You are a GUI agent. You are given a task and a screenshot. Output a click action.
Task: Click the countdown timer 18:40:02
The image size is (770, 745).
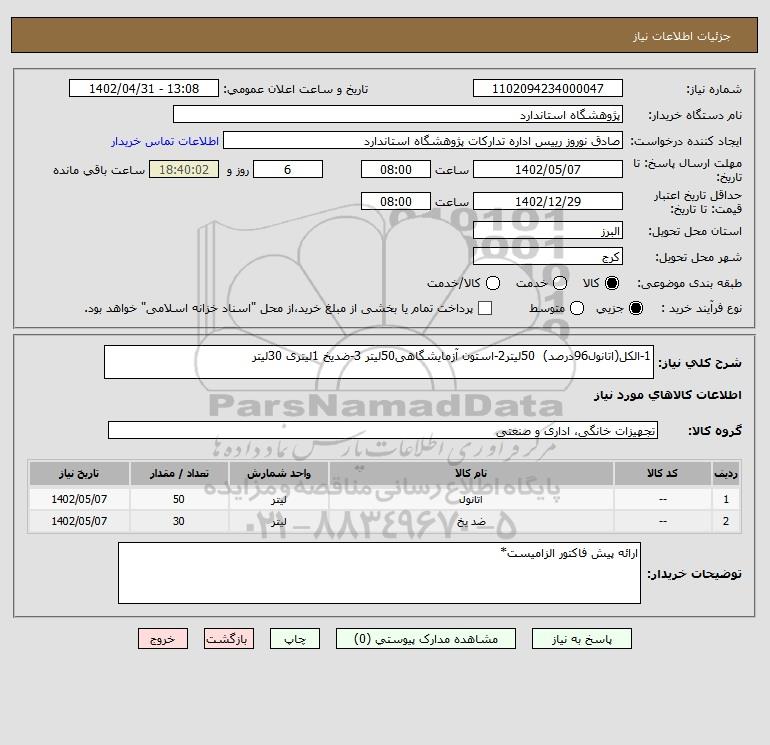click(x=184, y=169)
